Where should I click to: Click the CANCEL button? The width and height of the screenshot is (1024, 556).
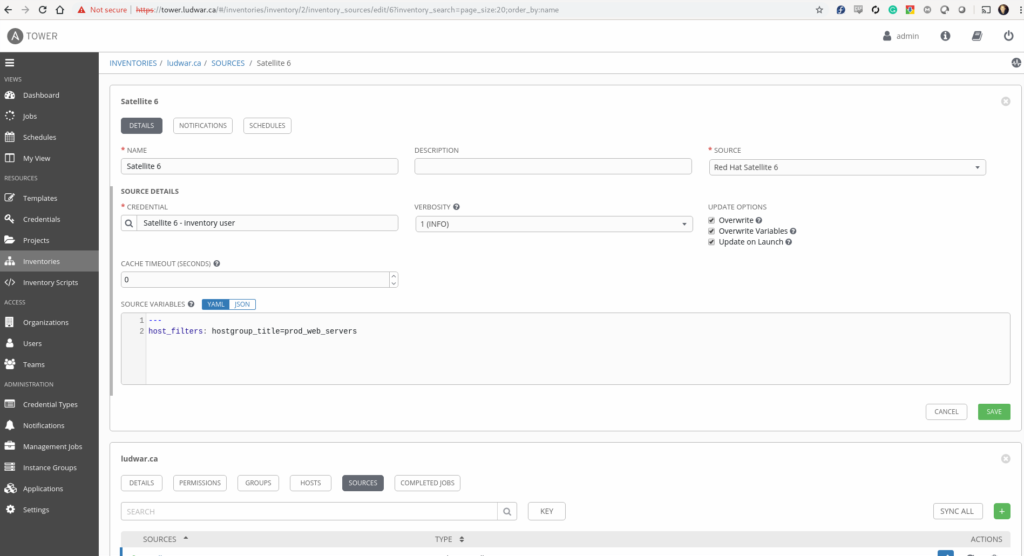coord(946,412)
